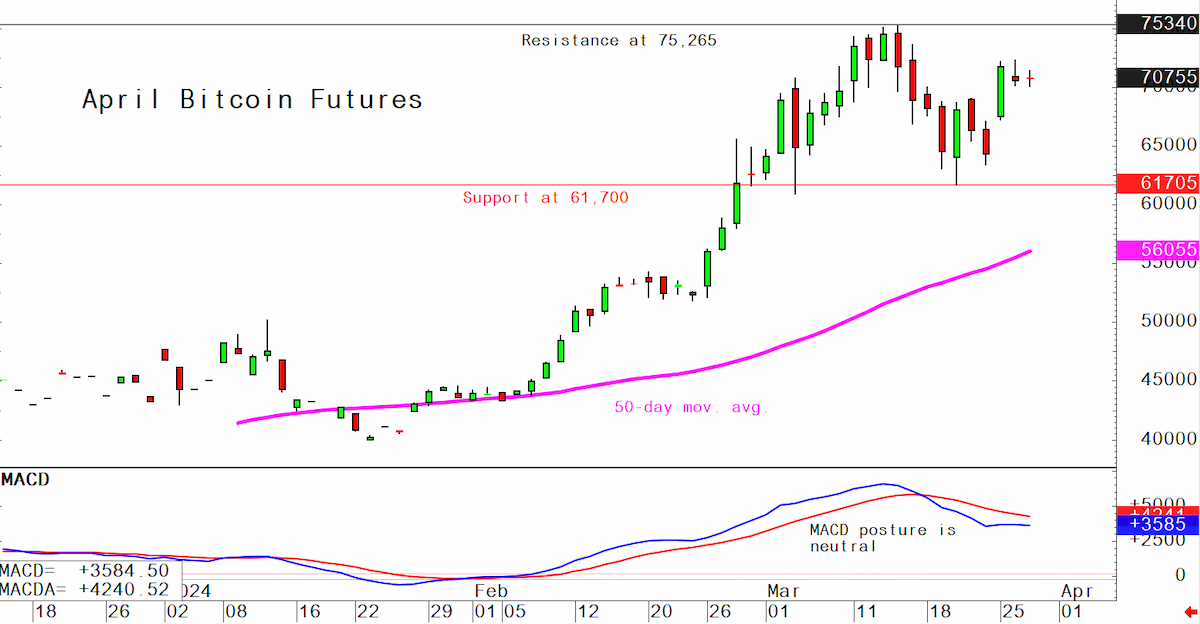Click the '29' date axis label
Image resolution: width=1200 pixels, height=624 pixels.
click(x=442, y=610)
